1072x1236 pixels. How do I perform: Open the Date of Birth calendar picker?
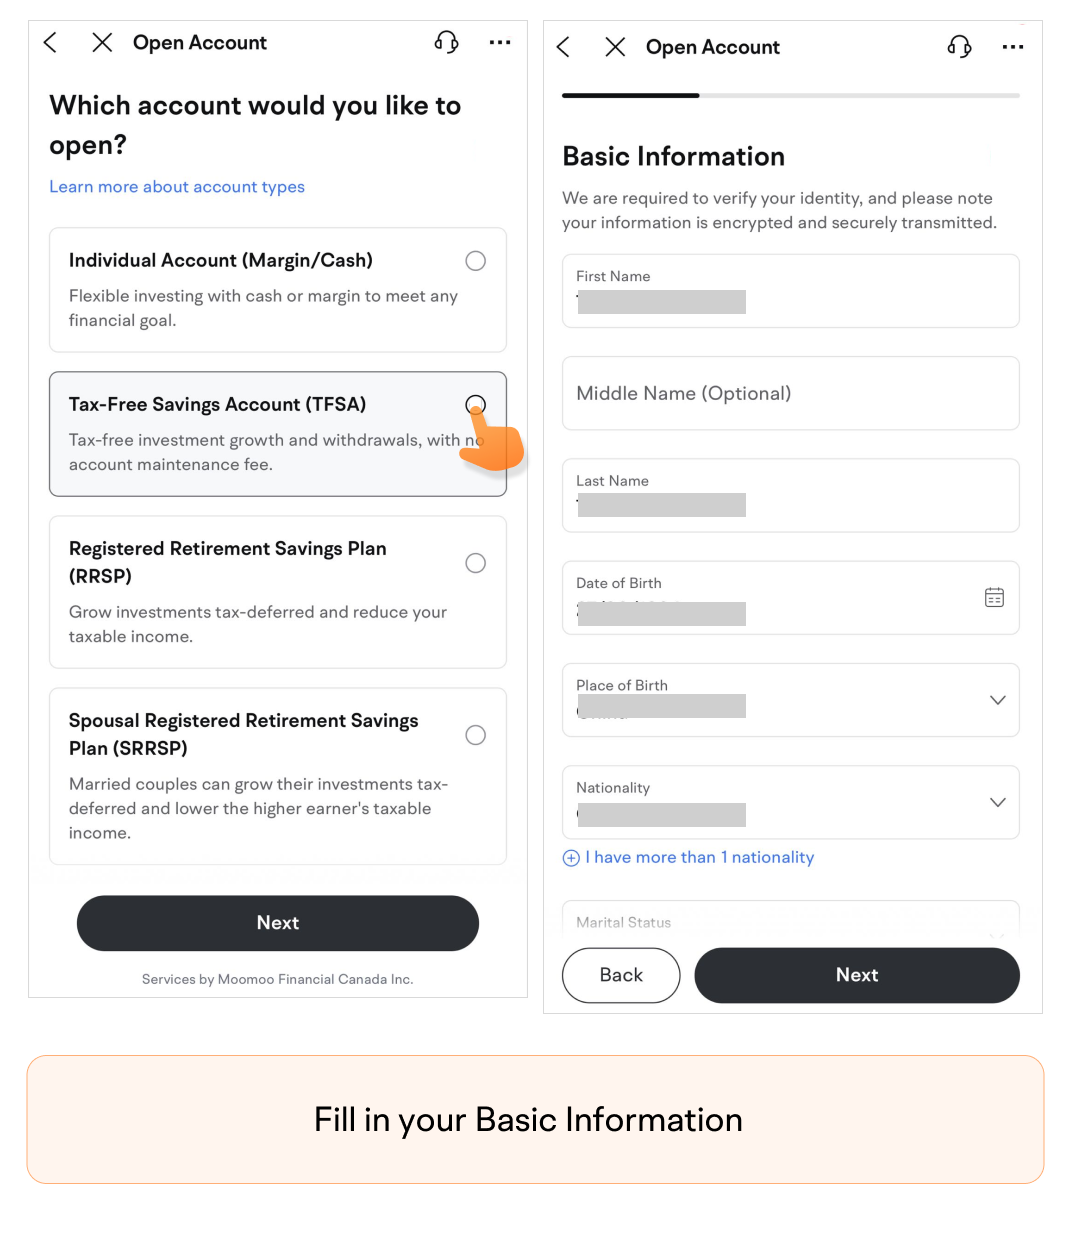(x=994, y=597)
